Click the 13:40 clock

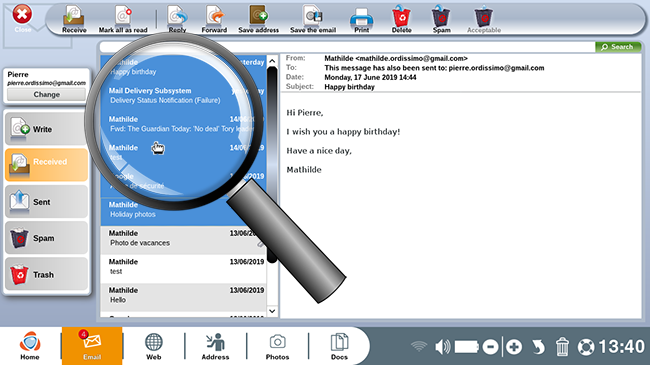click(x=621, y=346)
